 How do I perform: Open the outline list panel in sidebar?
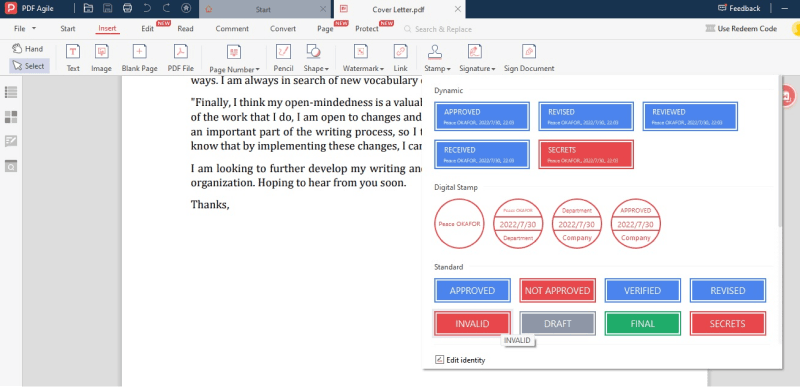click(11, 92)
